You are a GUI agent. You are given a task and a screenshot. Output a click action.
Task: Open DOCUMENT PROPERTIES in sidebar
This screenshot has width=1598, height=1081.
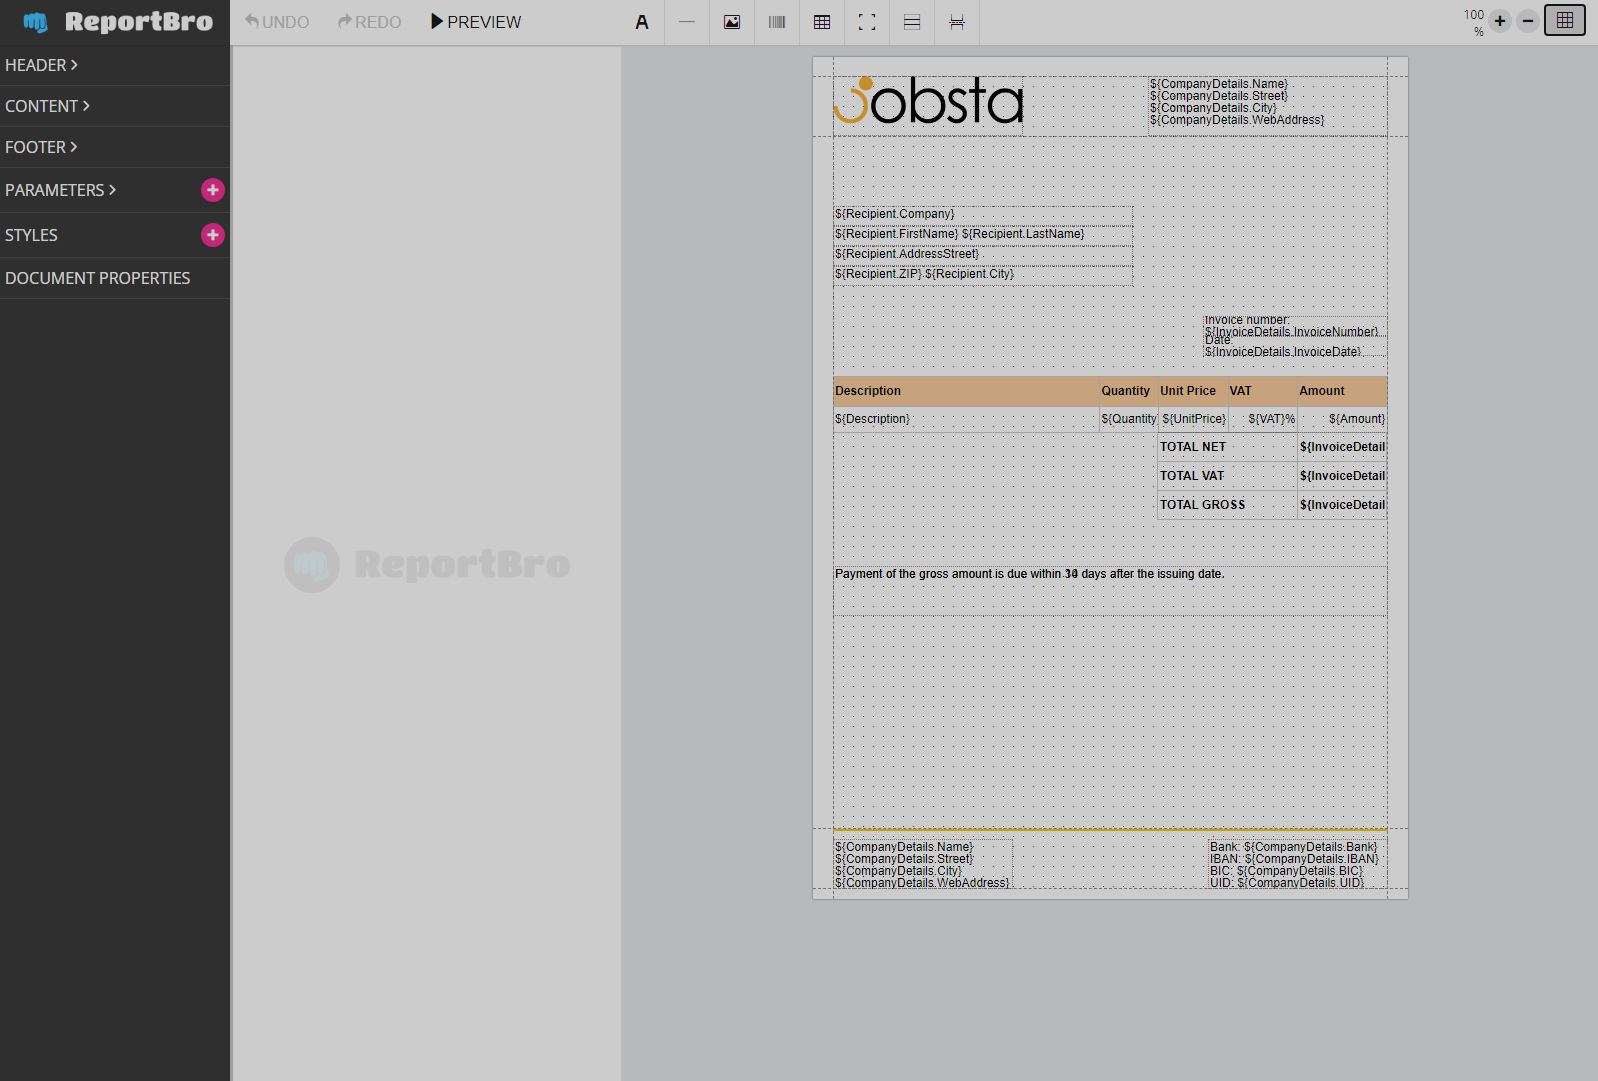(115, 278)
